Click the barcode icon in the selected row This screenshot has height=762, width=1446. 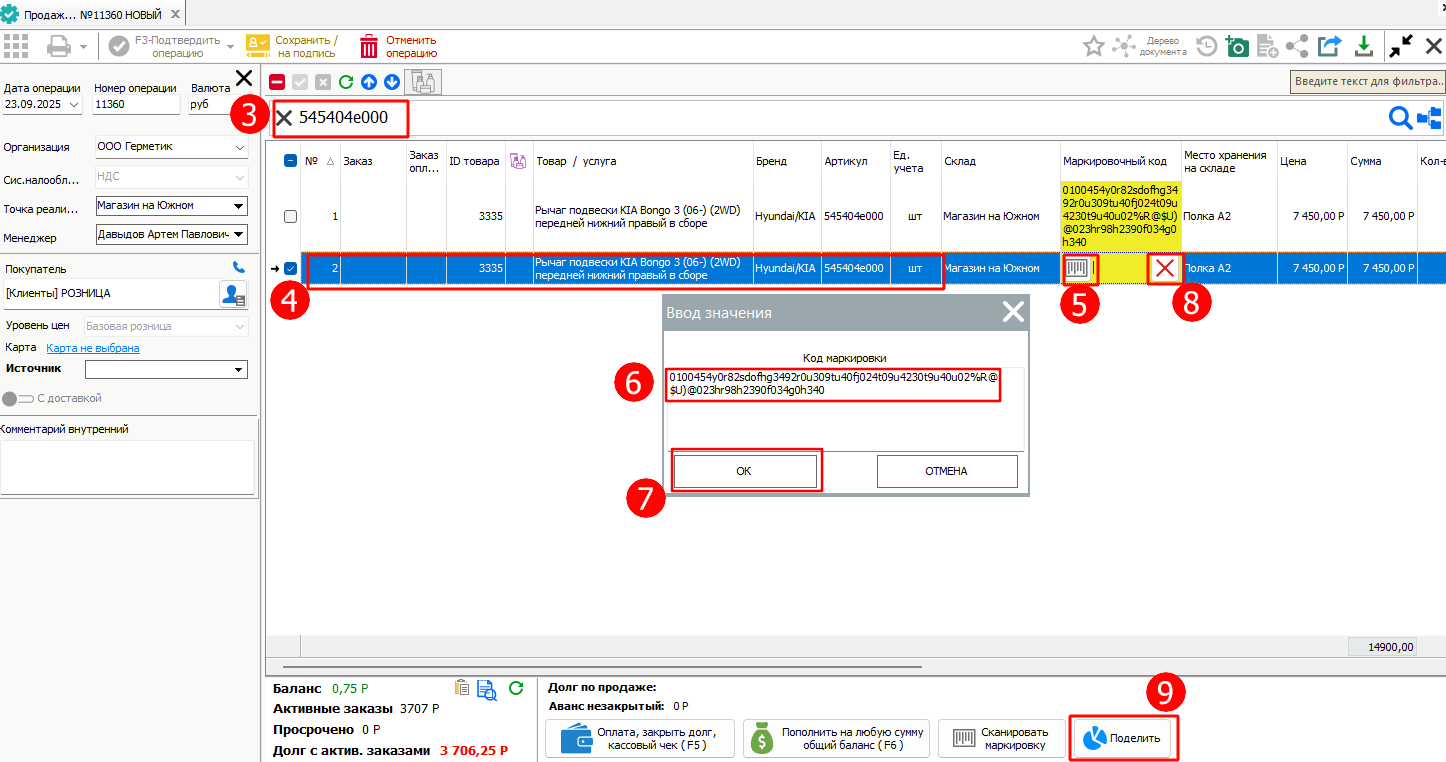pos(1077,268)
